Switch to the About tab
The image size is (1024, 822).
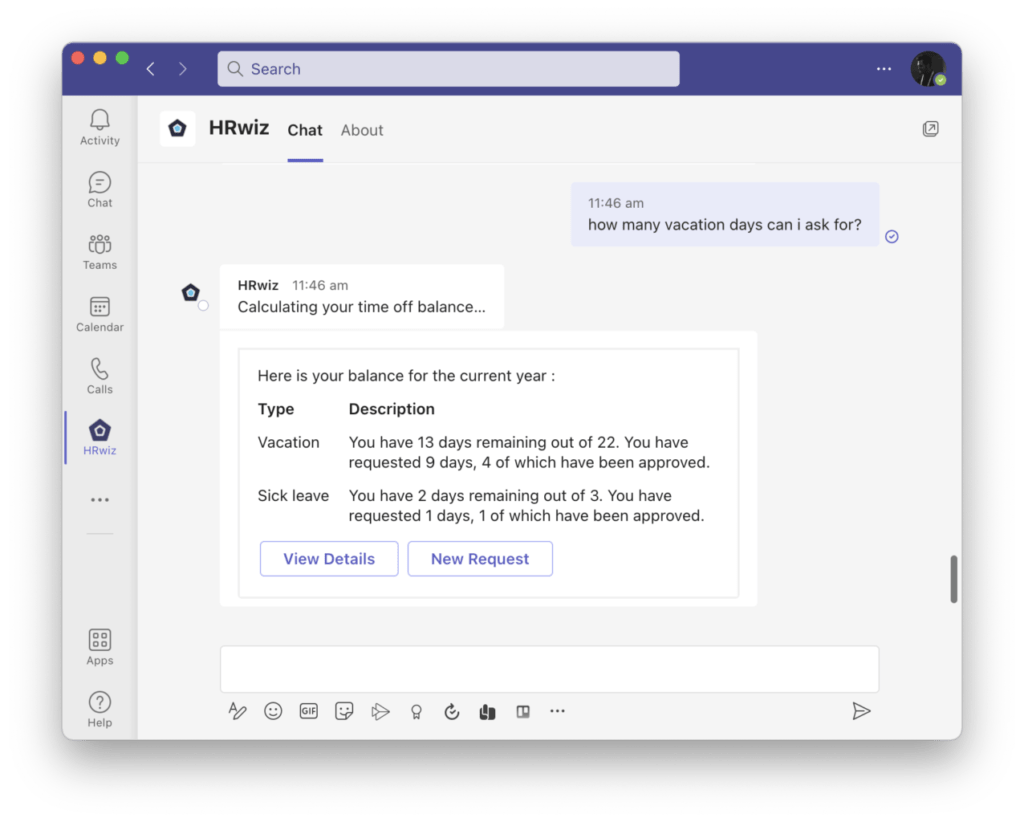click(362, 131)
